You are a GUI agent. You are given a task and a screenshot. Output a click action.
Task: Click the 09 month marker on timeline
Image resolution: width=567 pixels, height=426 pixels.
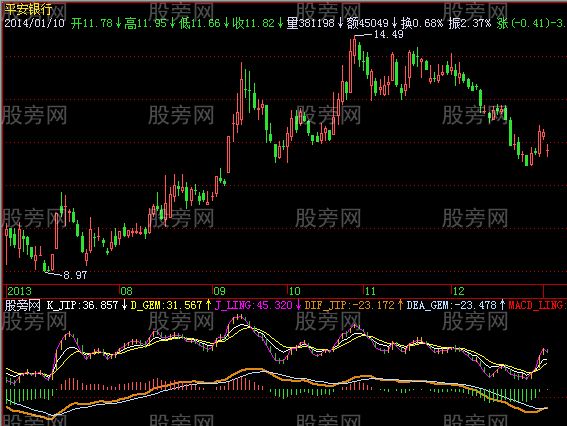219,291
